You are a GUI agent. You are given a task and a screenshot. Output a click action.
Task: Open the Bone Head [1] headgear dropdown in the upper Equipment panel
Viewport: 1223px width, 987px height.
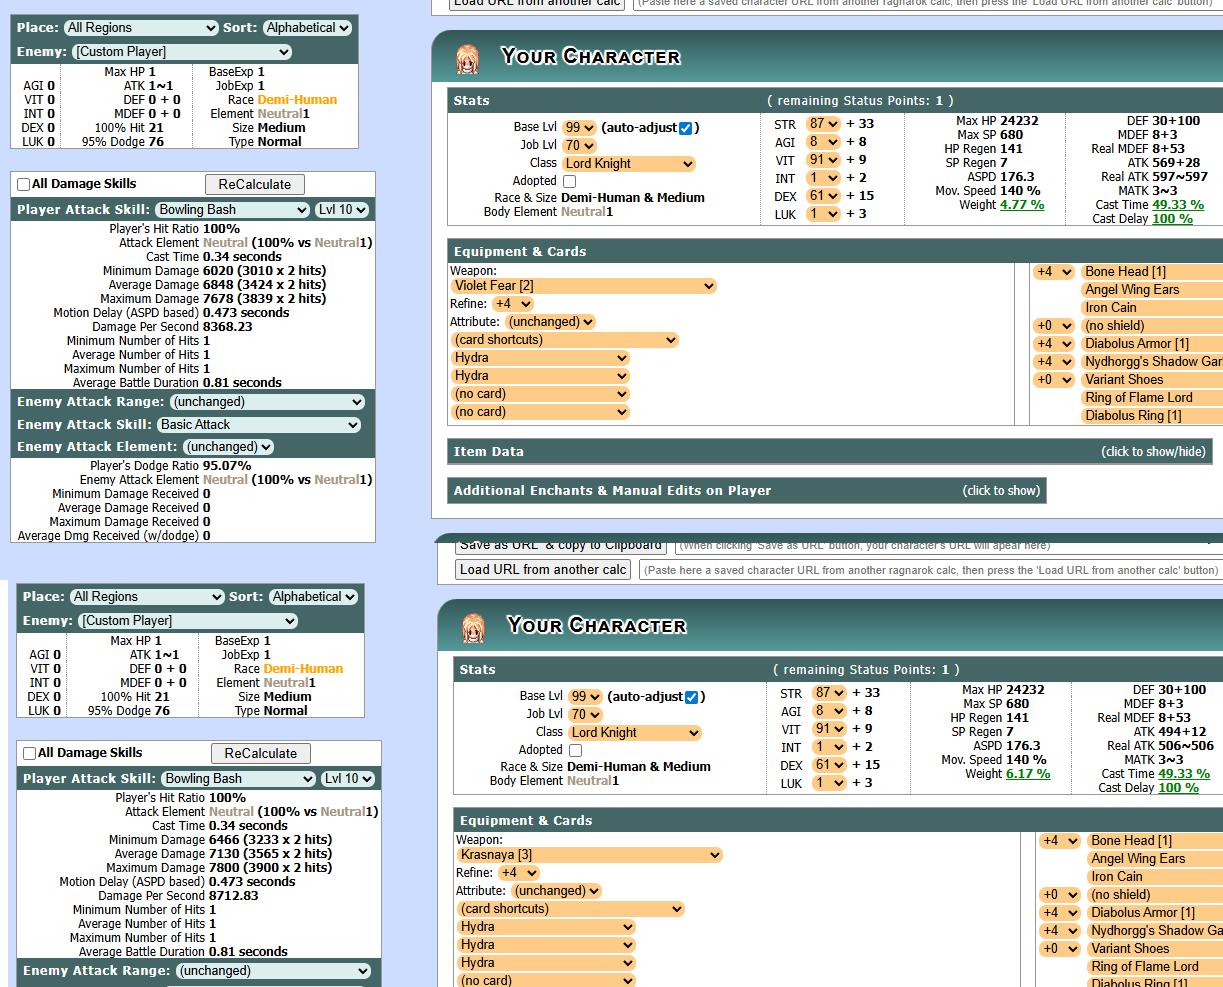pos(1152,272)
